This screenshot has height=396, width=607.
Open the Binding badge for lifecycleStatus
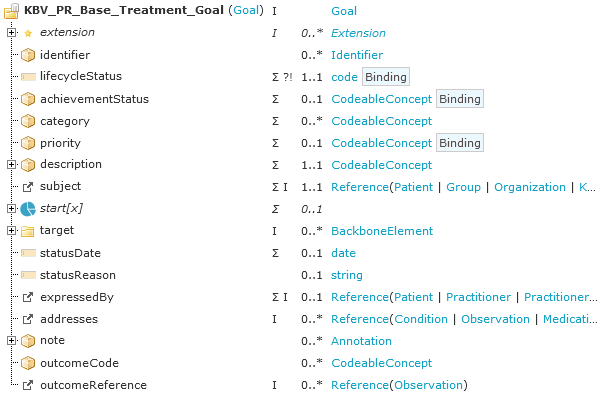(386, 77)
